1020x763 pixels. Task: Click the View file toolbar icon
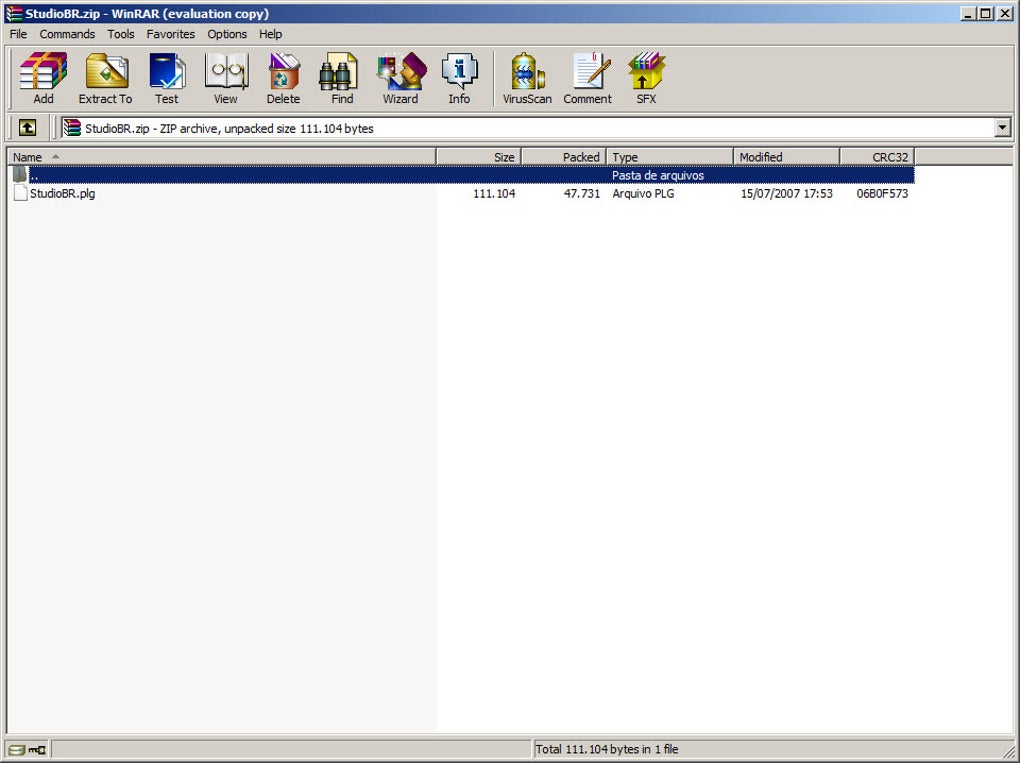[x=226, y=78]
